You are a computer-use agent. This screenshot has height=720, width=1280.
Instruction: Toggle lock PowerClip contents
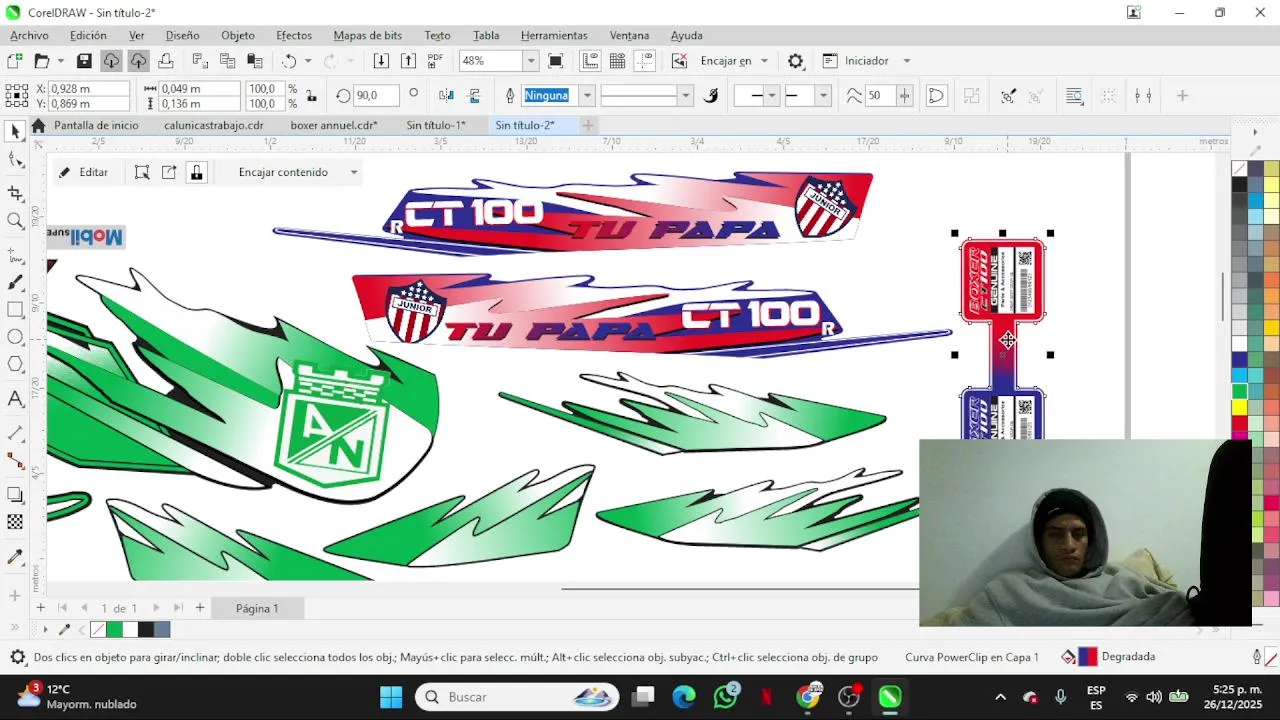point(196,172)
